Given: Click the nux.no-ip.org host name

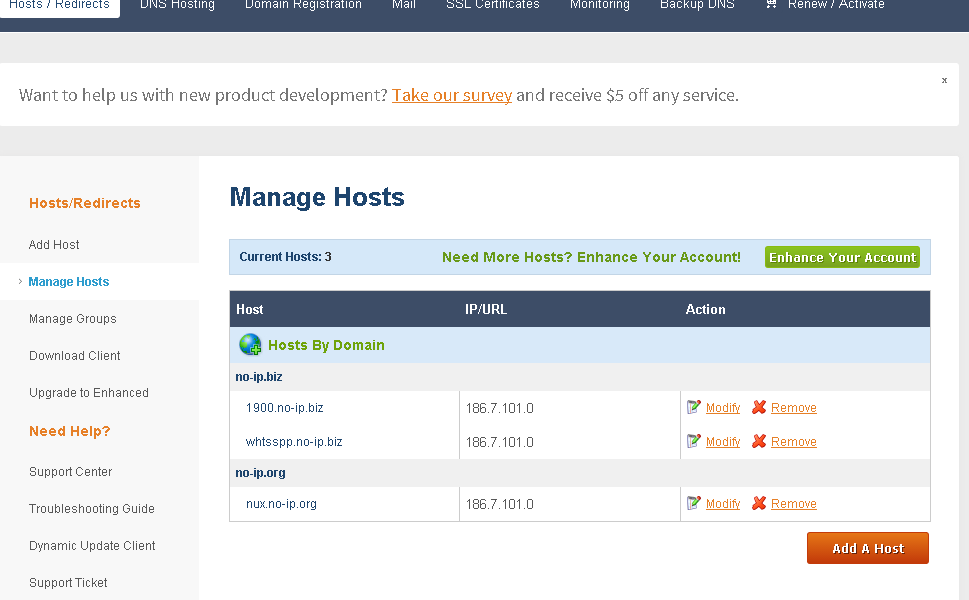Looking at the screenshot, I should [281, 504].
